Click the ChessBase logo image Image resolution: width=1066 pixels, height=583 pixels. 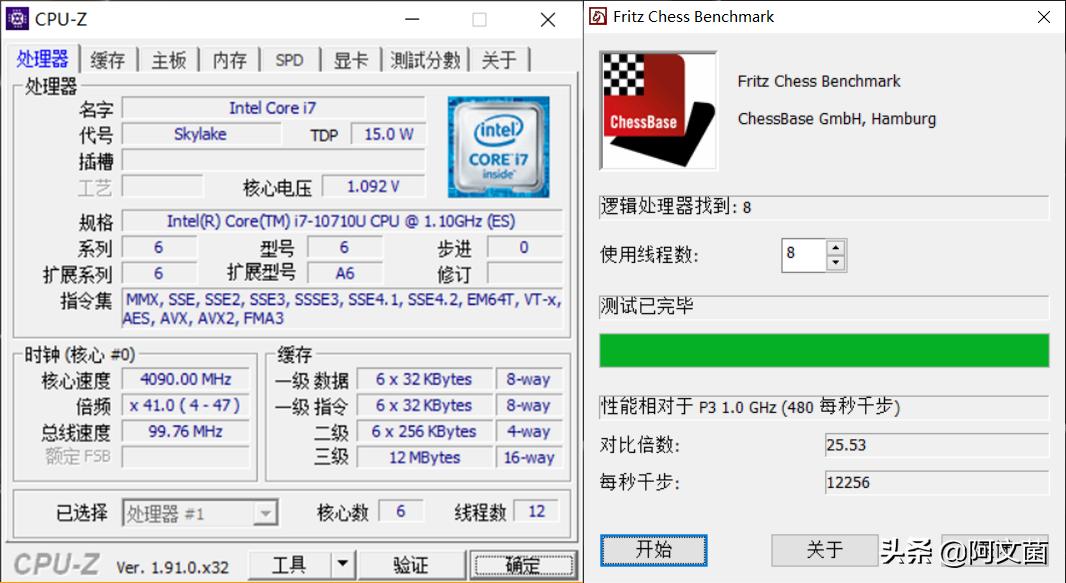click(x=657, y=108)
